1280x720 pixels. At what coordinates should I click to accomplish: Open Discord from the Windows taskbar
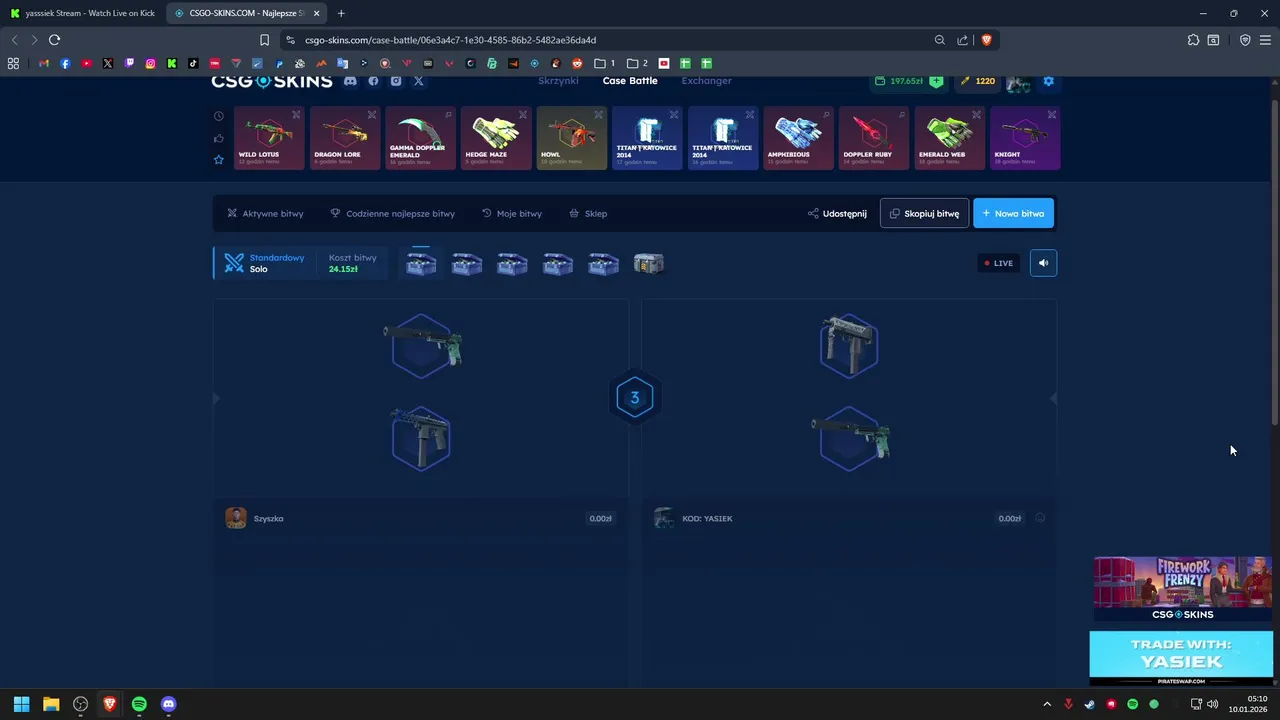168,704
